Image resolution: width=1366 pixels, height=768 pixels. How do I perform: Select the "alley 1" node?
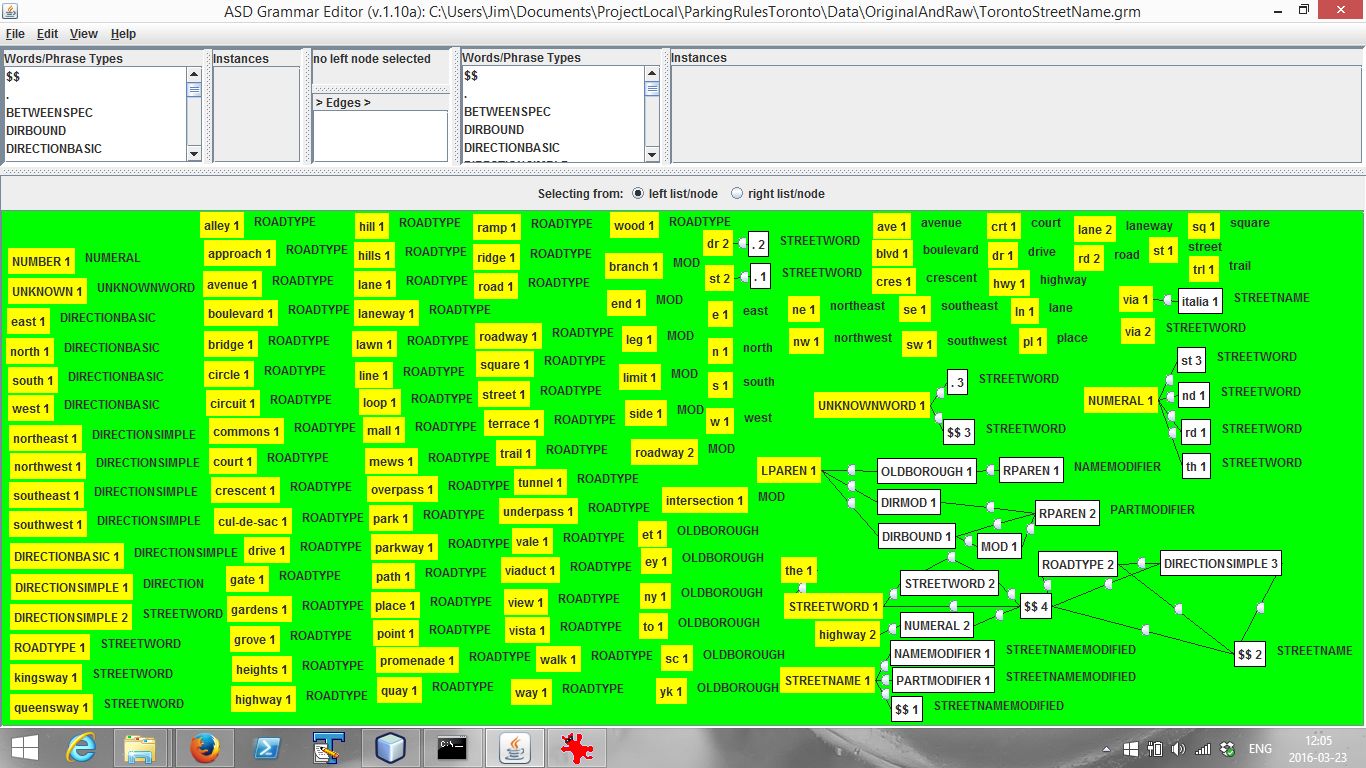coord(222,226)
